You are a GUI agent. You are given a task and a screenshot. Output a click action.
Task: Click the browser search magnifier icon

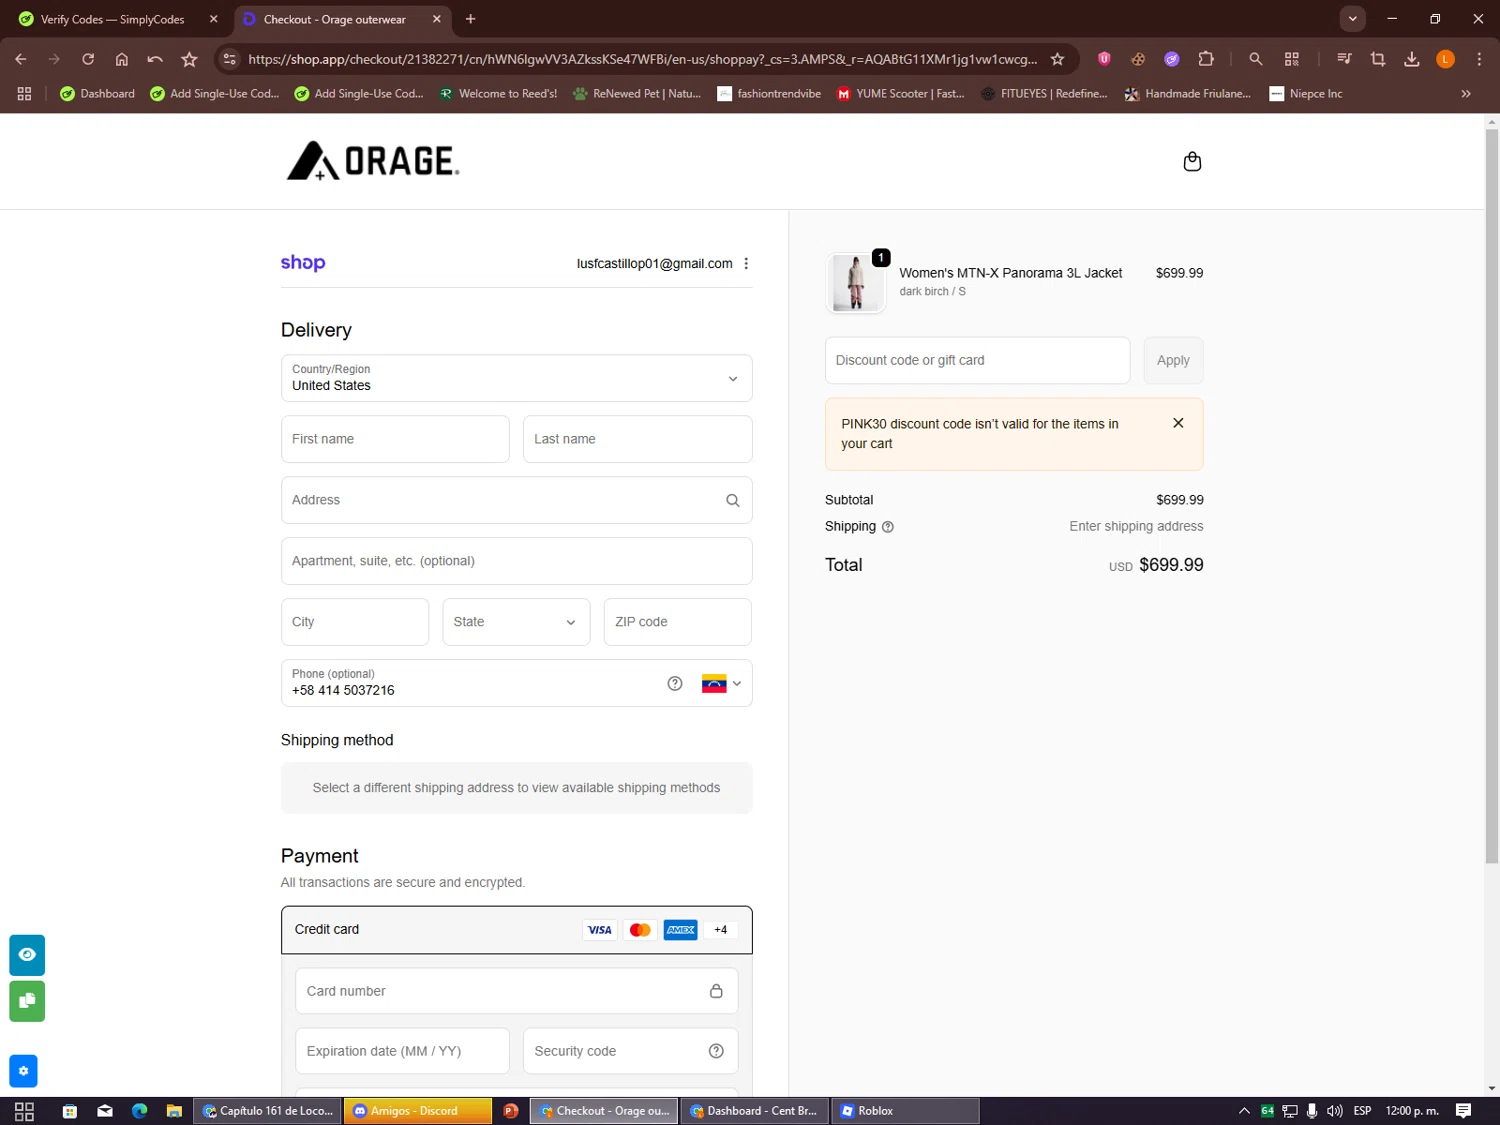pyautogui.click(x=1256, y=59)
